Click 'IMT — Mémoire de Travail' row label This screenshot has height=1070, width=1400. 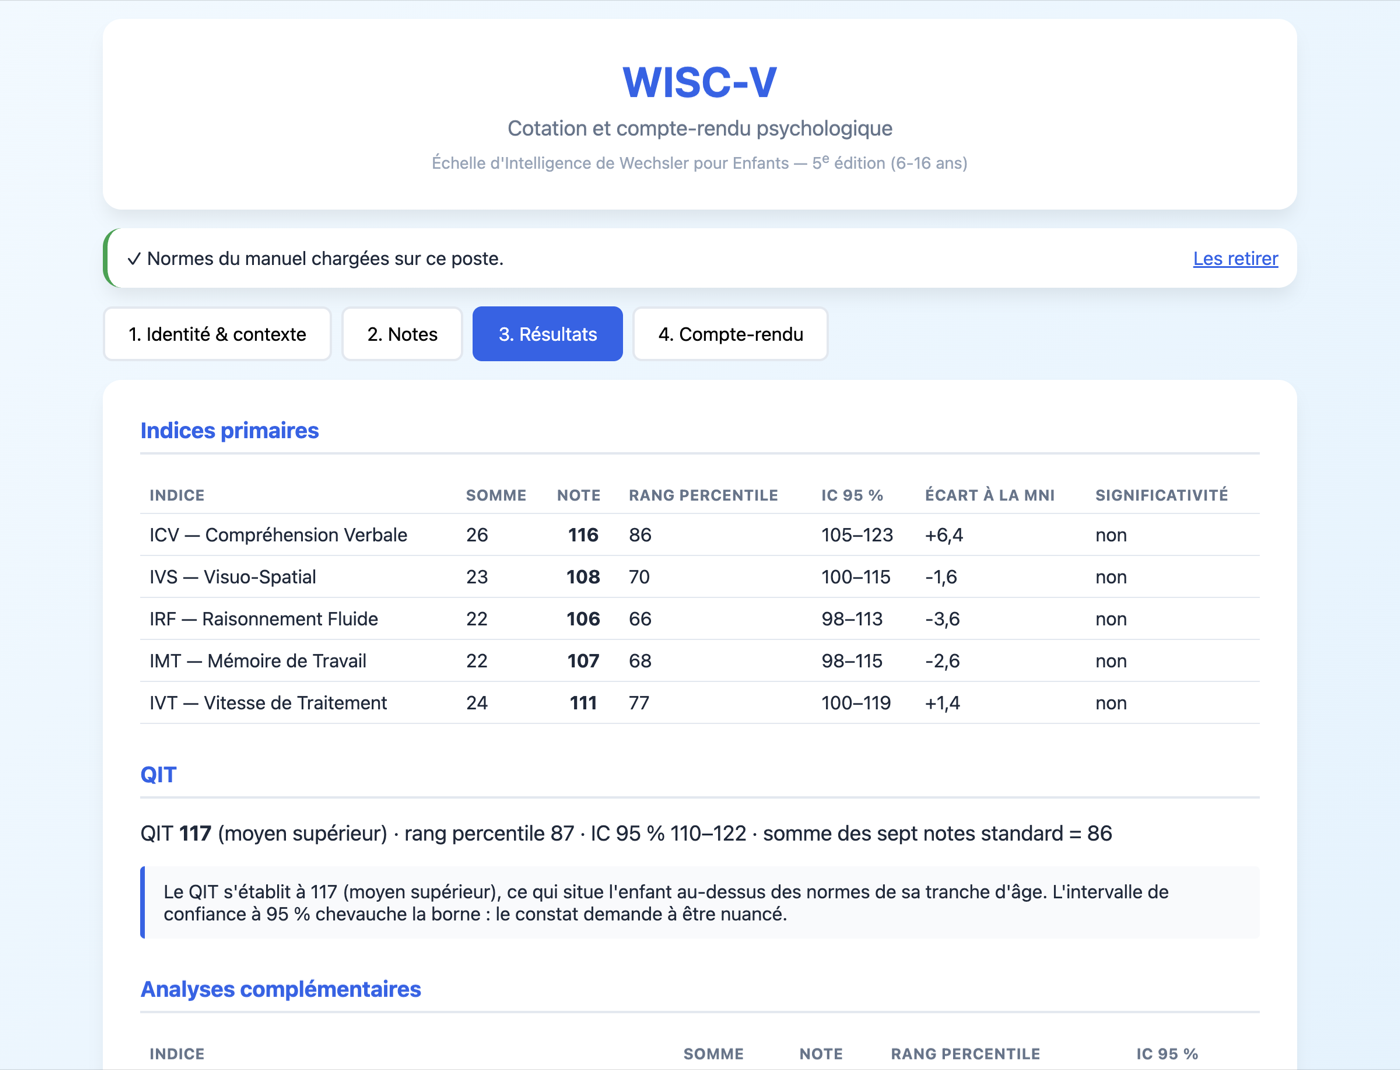[x=258, y=661]
